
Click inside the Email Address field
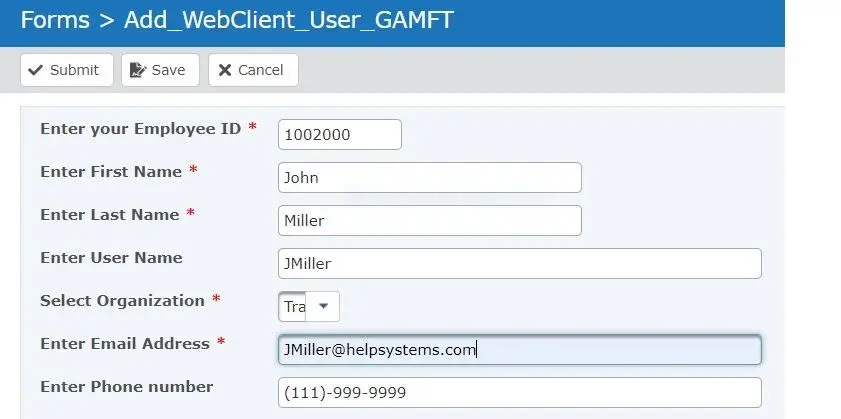520,350
